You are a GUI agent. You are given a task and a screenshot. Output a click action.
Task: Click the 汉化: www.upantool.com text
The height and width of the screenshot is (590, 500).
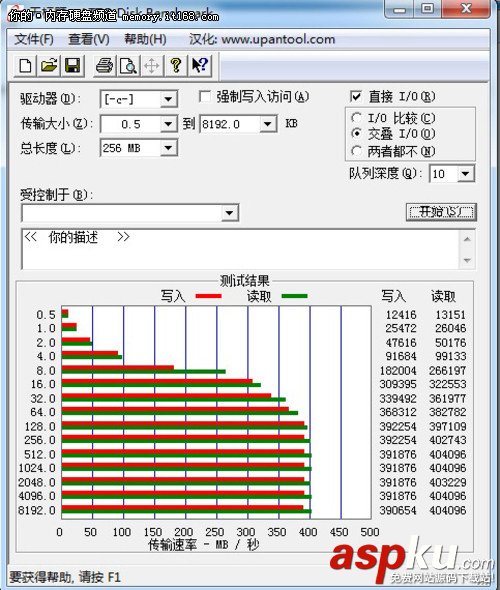(x=262, y=39)
